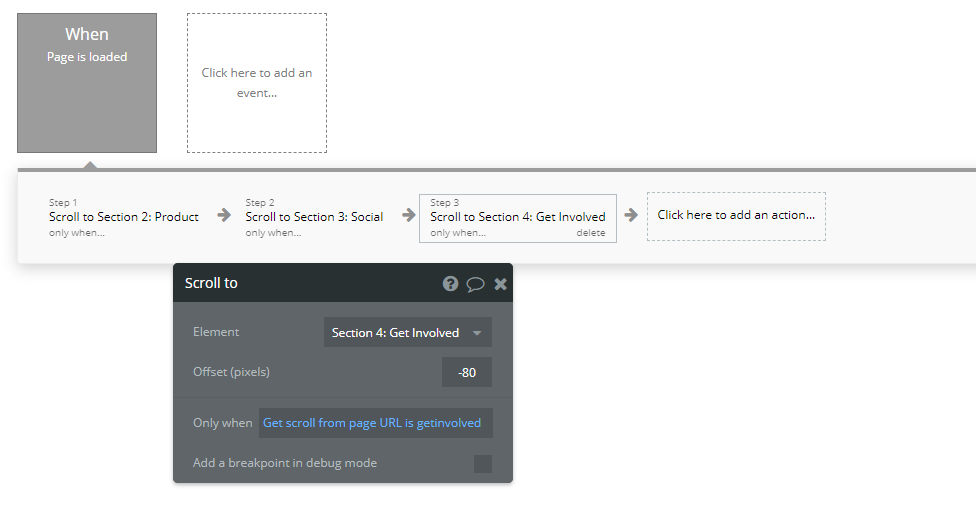Edit the Offset pixels value field
This screenshot has height=527, width=976.
pos(467,372)
